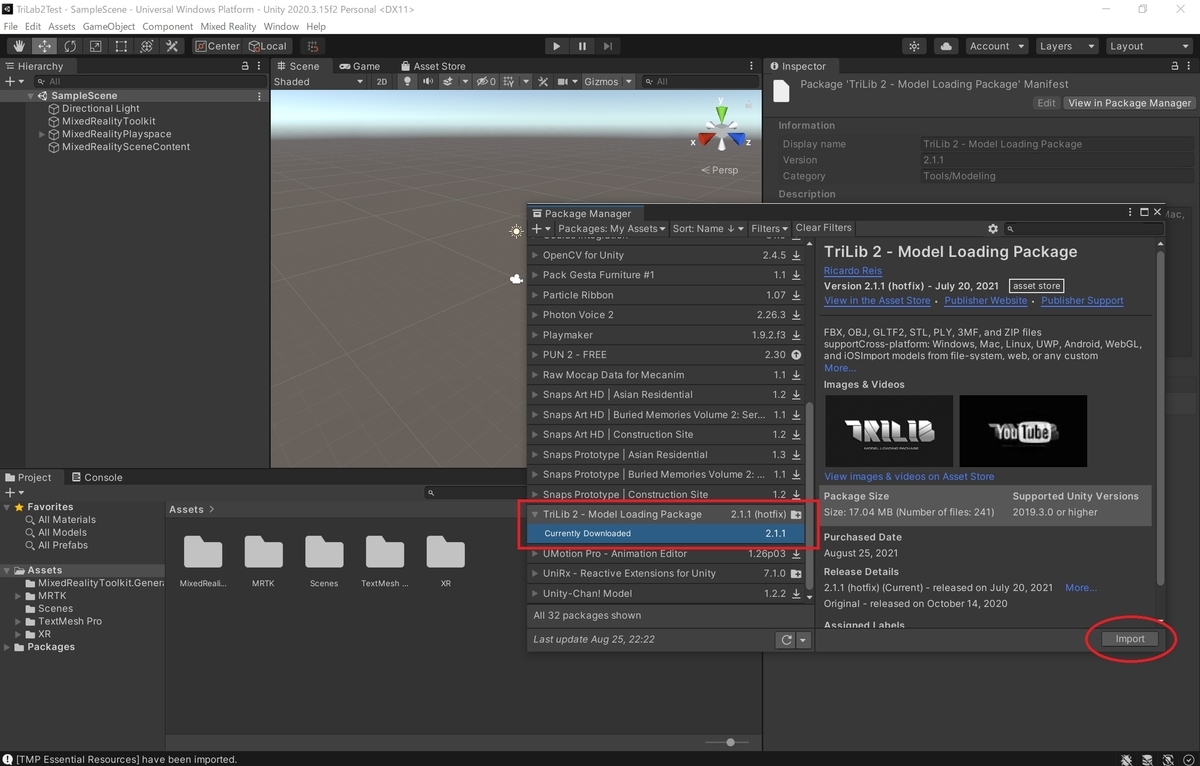The width and height of the screenshot is (1200, 766).
Task: Lock the Hierarchy panel
Action: tap(246, 66)
